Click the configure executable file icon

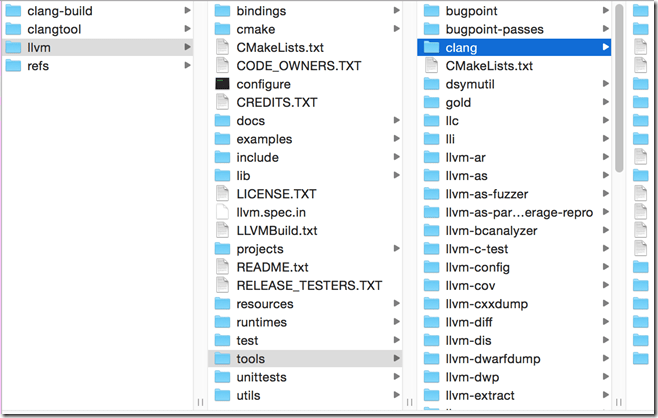click(222, 84)
